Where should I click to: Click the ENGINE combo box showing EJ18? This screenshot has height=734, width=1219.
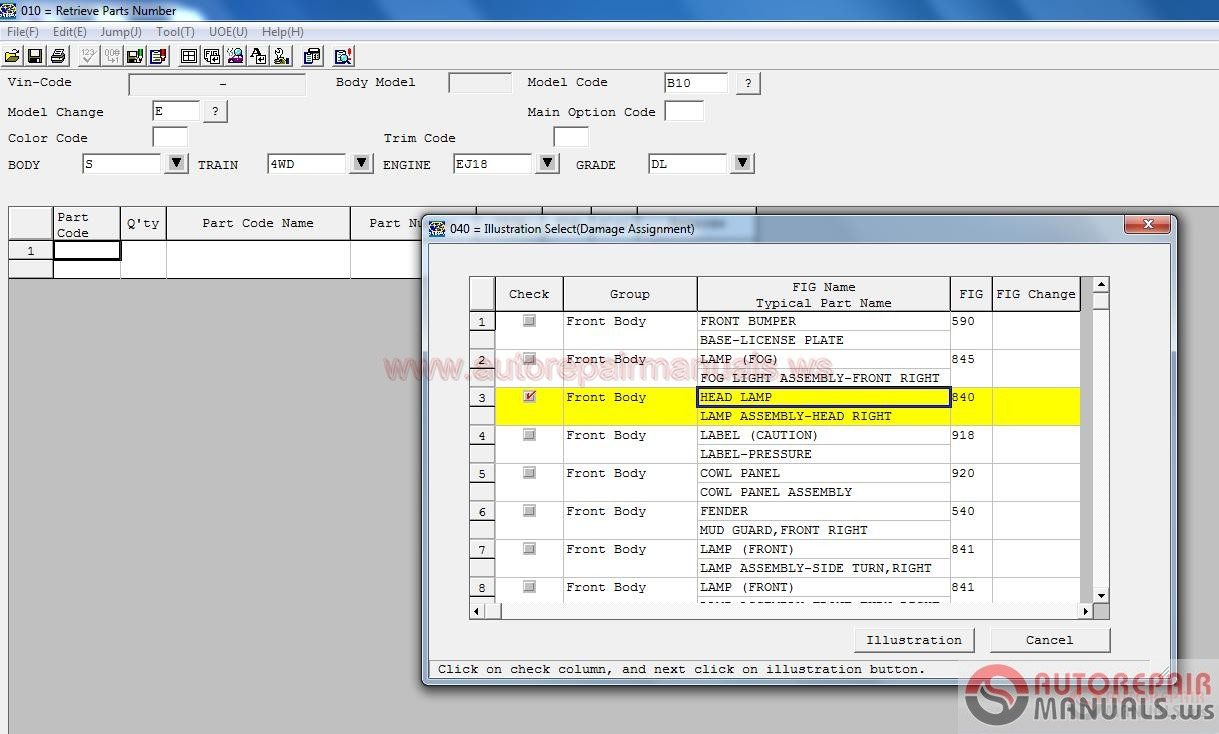tap(493, 164)
